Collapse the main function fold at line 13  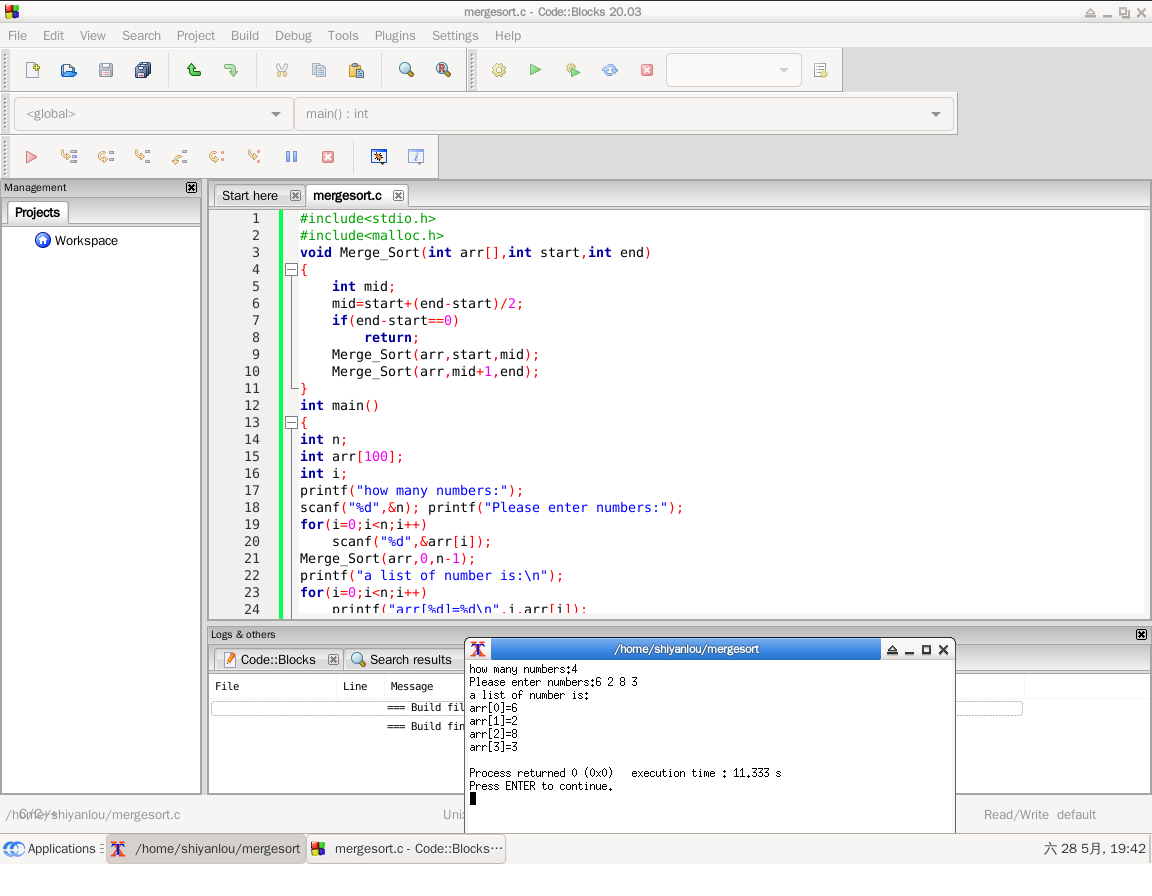point(291,422)
